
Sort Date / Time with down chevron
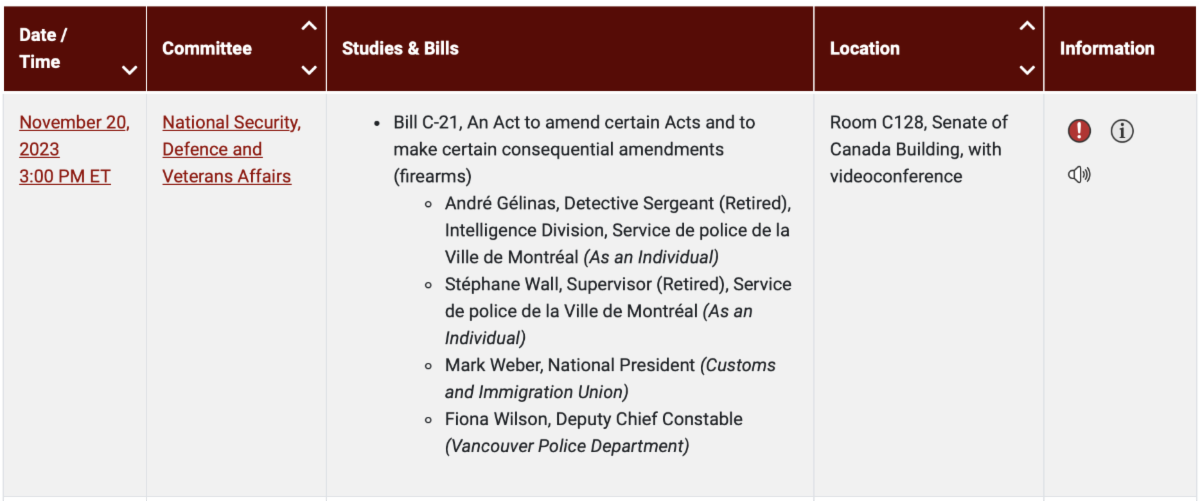[x=129, y=70]
